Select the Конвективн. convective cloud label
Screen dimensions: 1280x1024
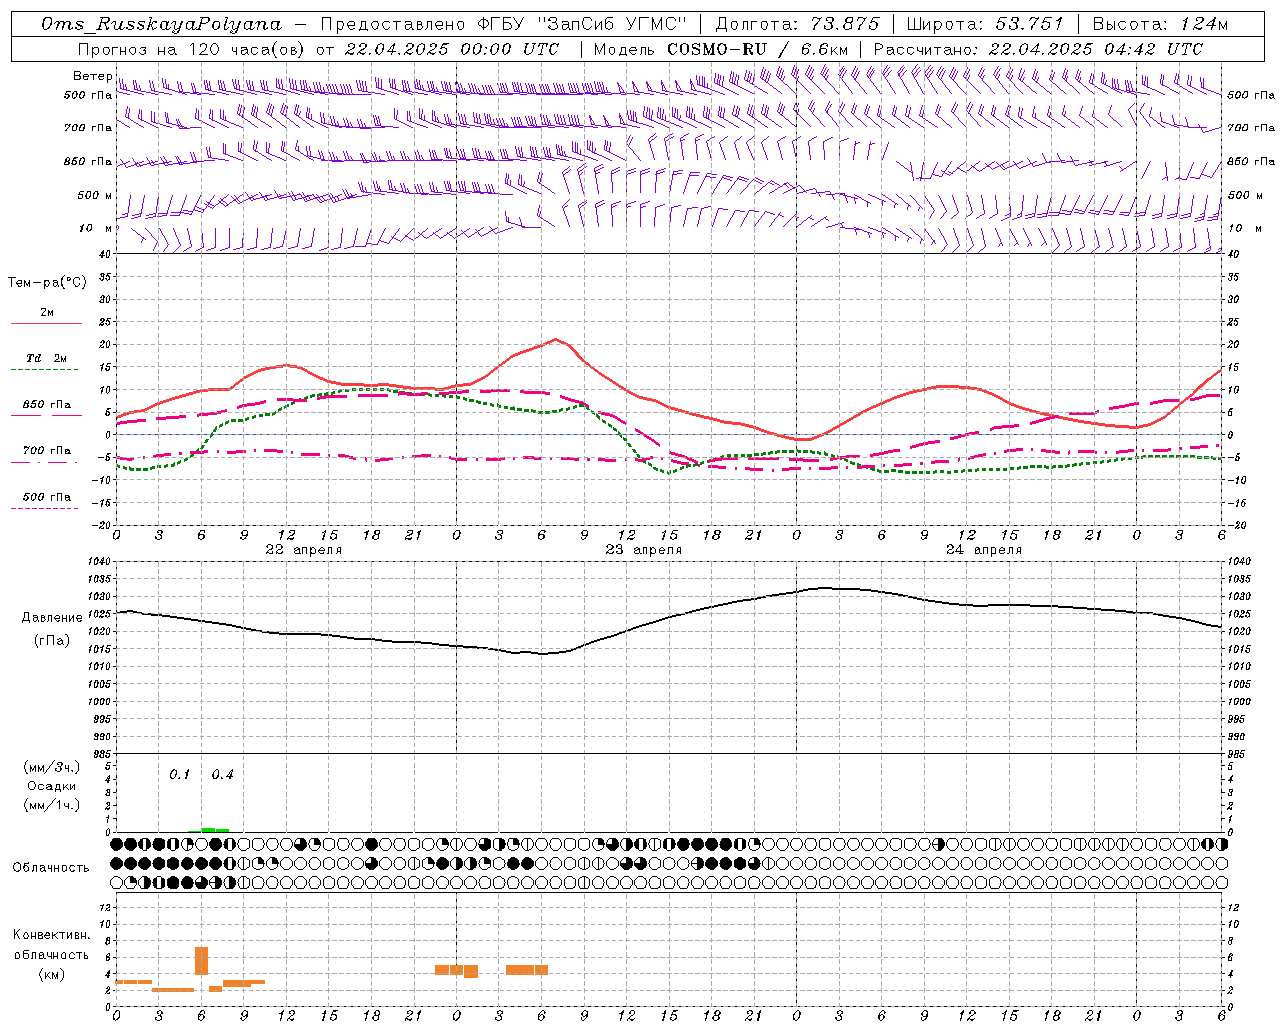point(51,935)
